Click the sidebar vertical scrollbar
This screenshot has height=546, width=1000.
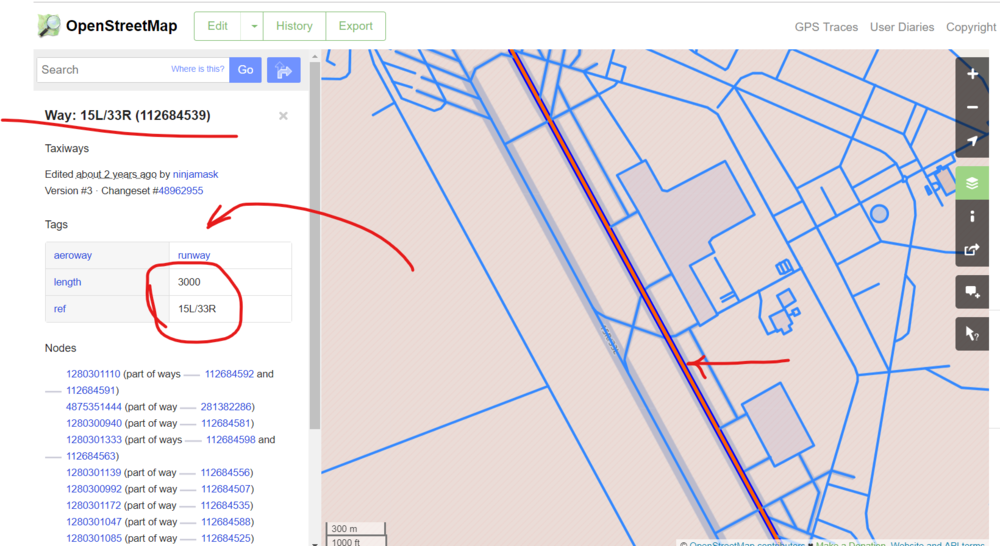[314, 246]
